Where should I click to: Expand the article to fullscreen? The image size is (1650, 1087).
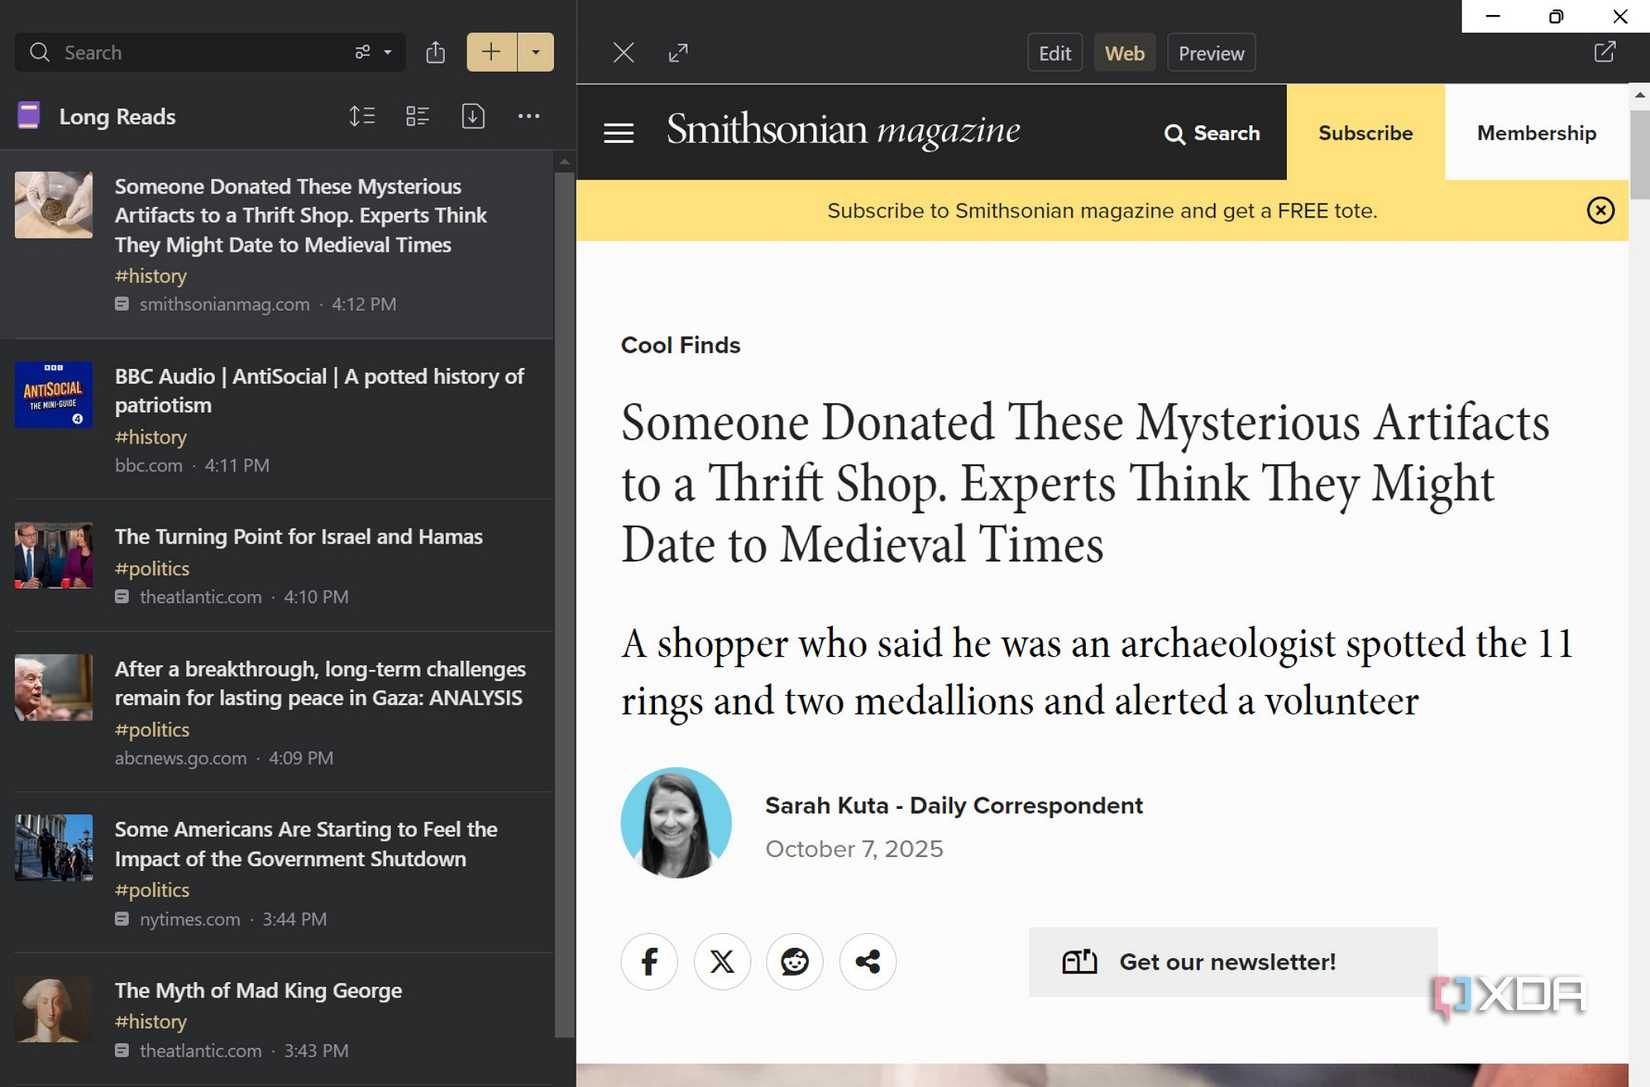coord(678,52)
